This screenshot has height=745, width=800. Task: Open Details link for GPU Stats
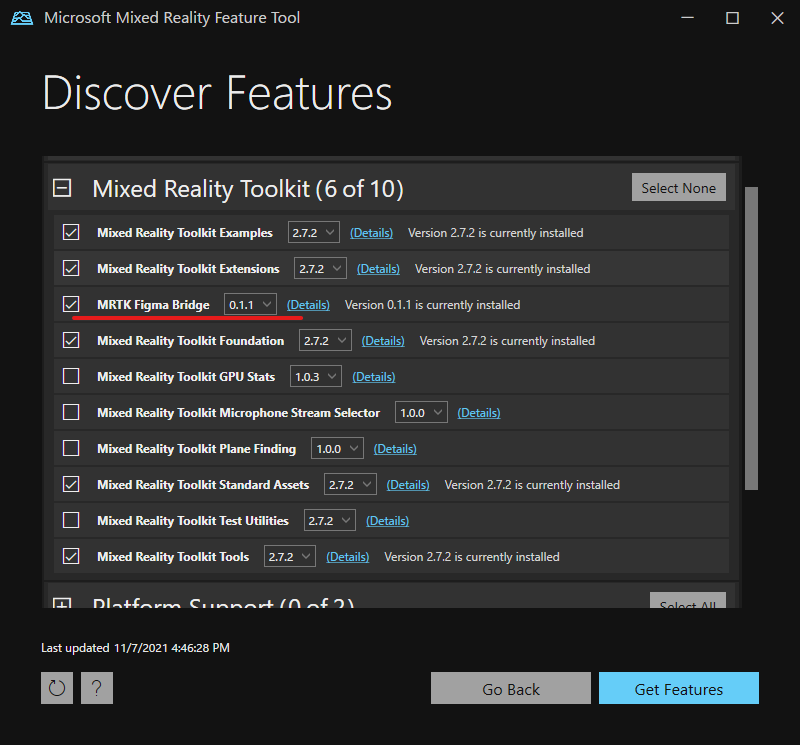click(x=374, y=377)
